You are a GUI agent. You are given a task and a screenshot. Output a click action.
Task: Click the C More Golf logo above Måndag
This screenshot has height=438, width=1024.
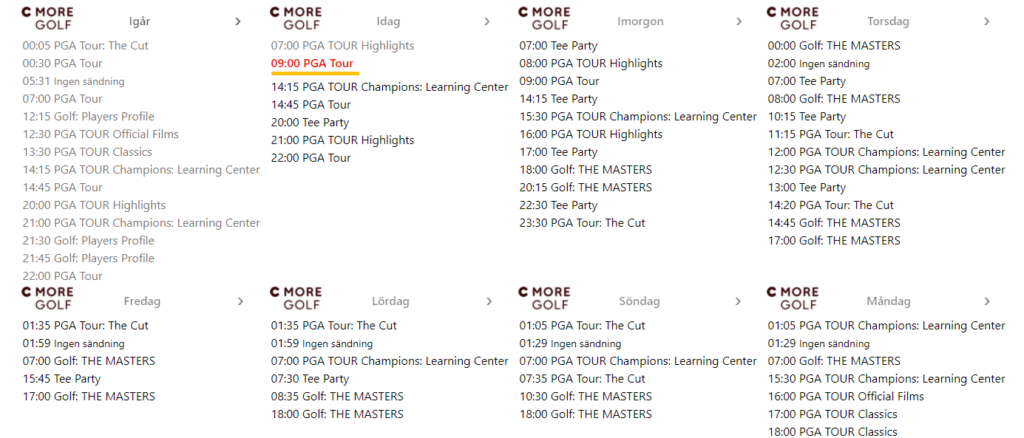pos(793,298)
